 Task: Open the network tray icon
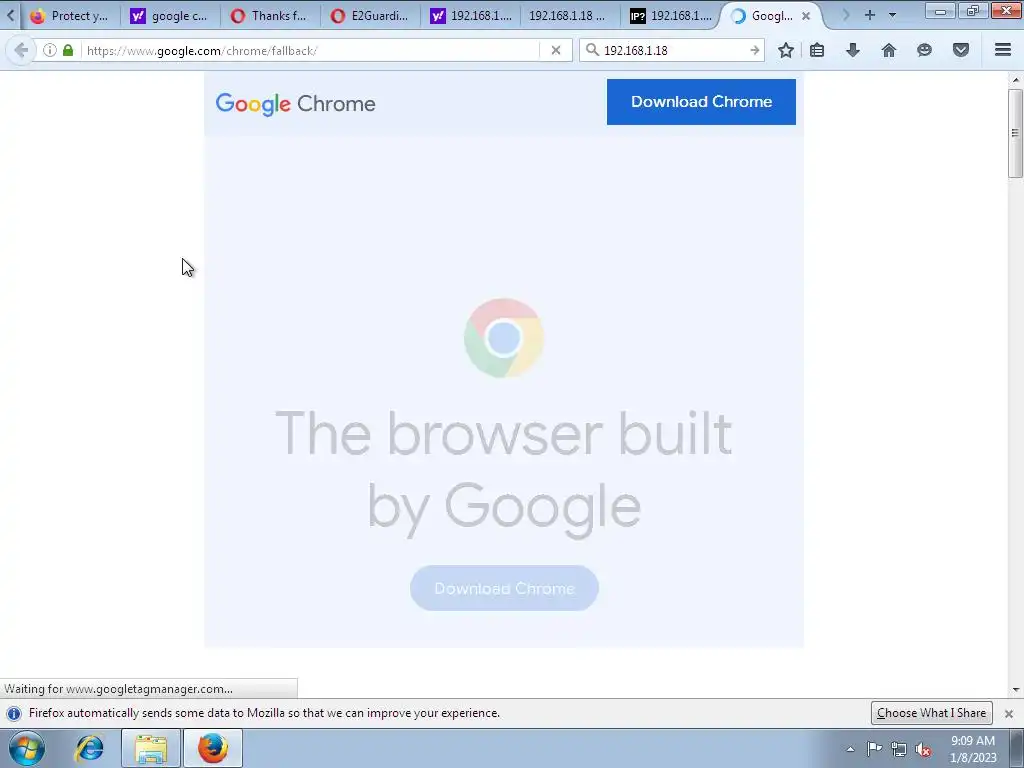tap(899, 749)
